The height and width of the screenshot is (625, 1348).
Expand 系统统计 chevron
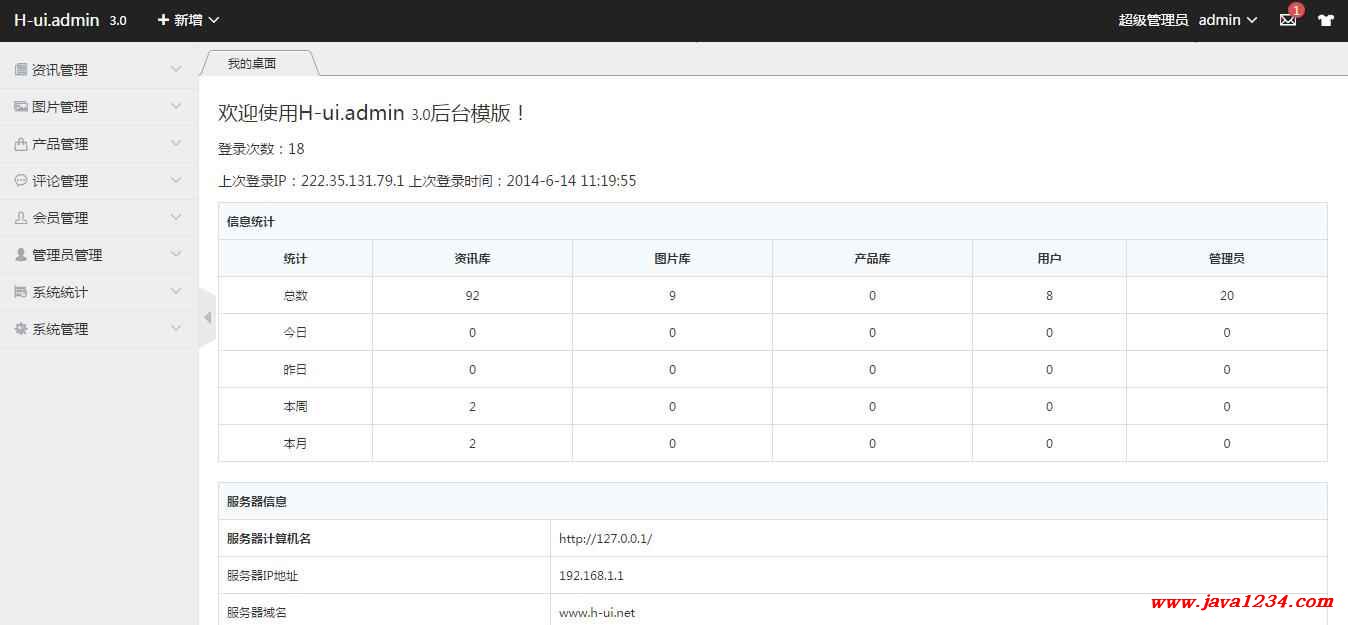pyautogui.click(x=176, y=291)
